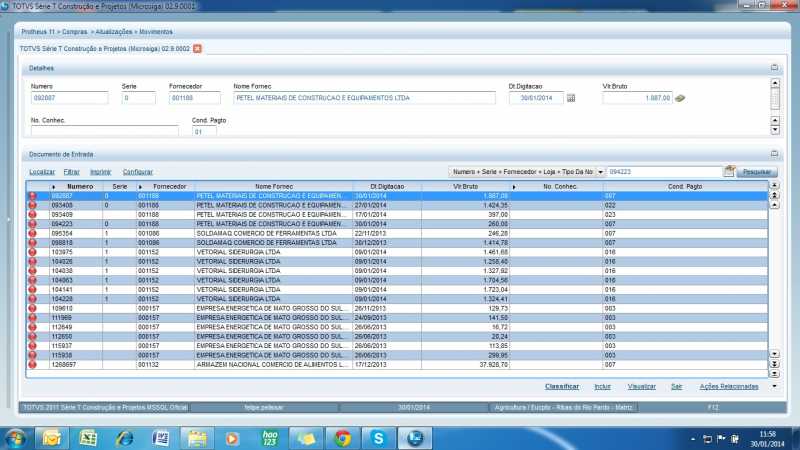
Task: Click the red status icon for row 093408
Action: [x=33, y=205]
